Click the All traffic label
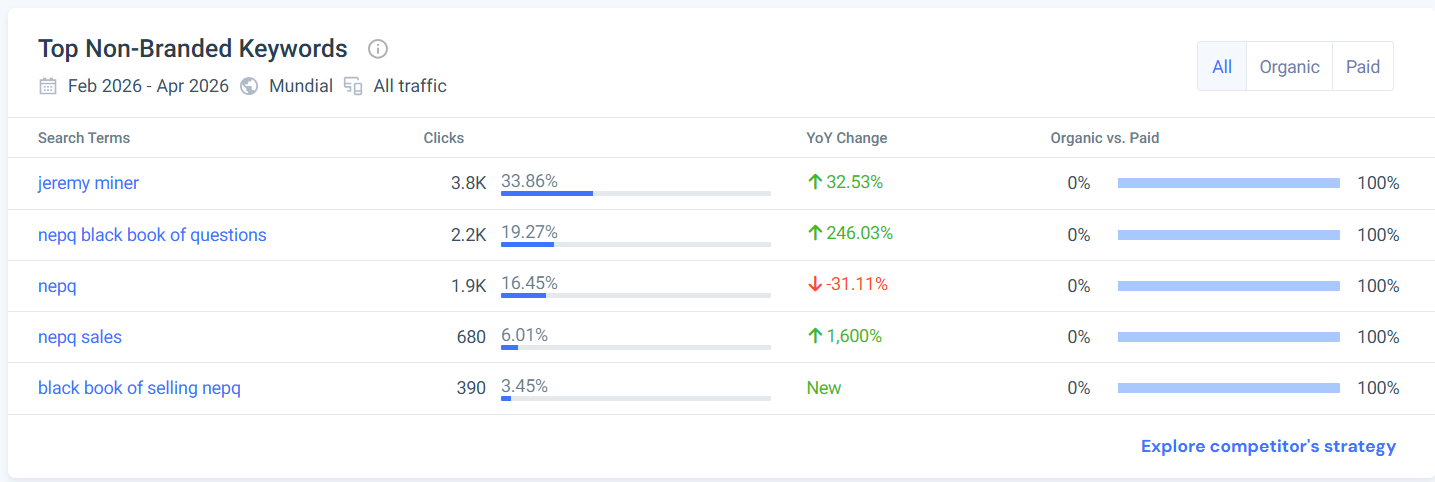This screenshot has height=482, width=1435. pos(410,86)
